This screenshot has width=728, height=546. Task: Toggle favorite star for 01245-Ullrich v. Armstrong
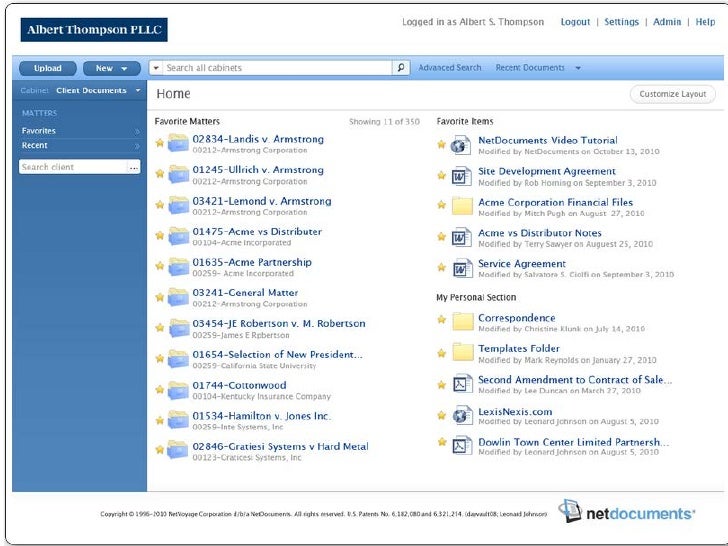coord(160,173)
